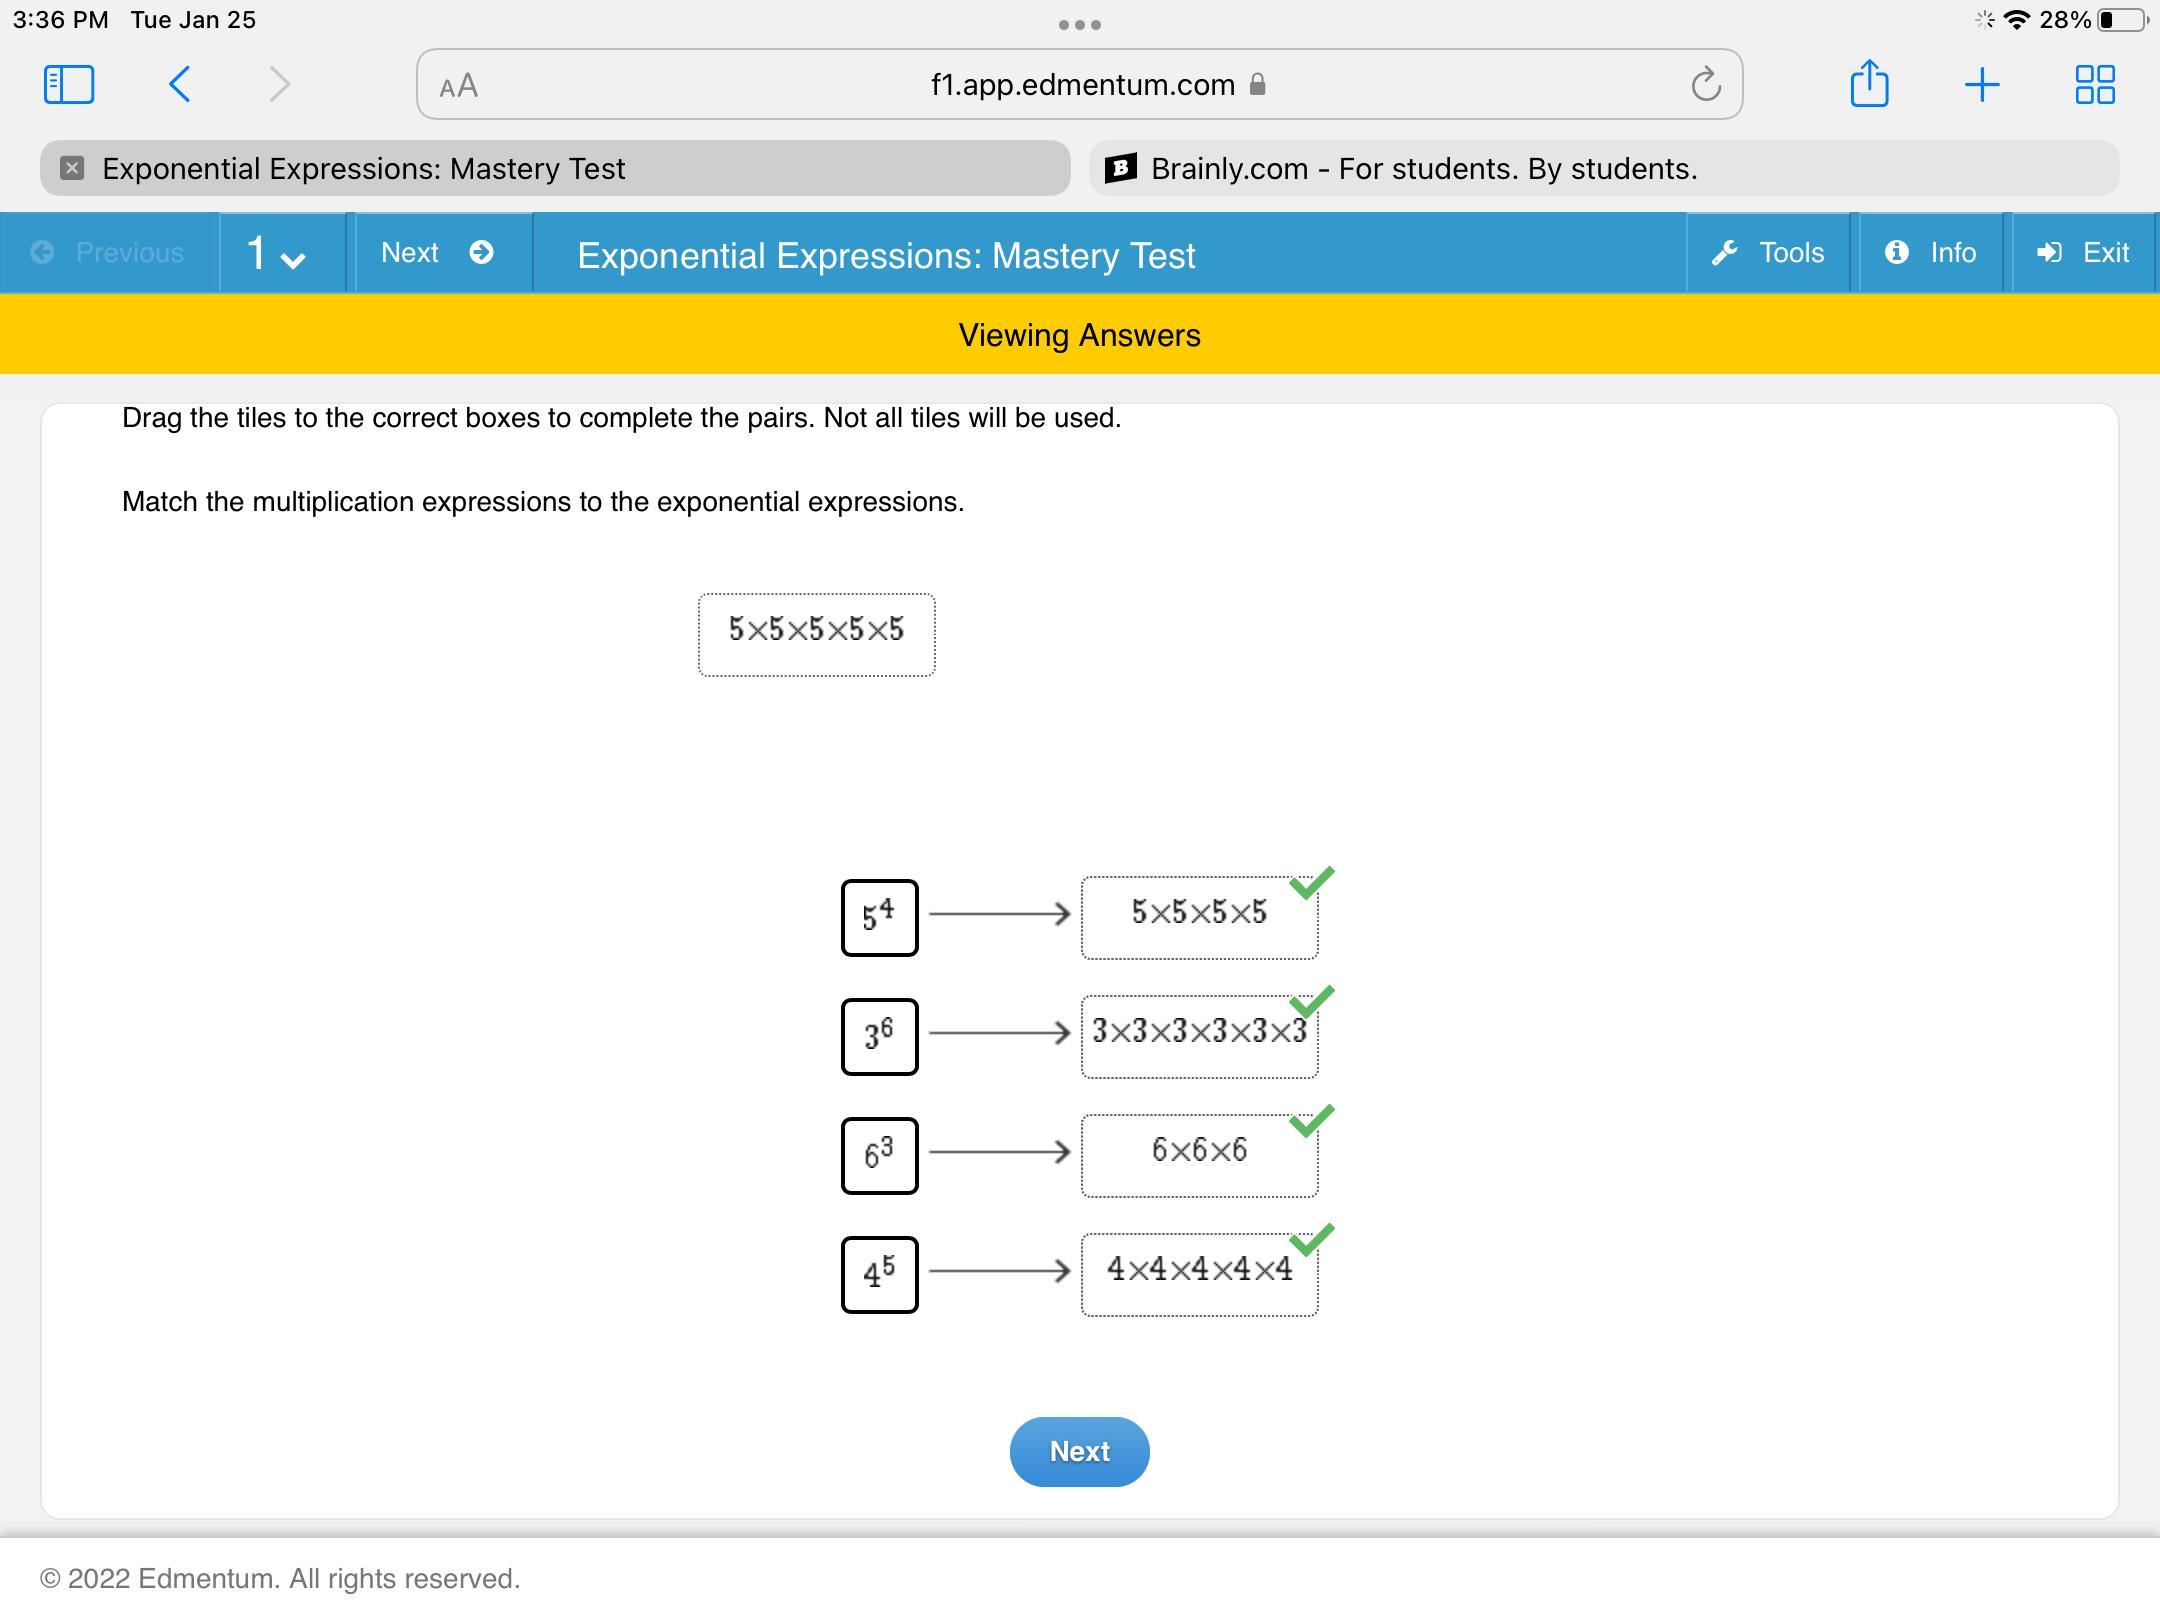Screen dimensions: 2160x1620
Task: Show the tab overview grid icon
Action: (2094, 84)
